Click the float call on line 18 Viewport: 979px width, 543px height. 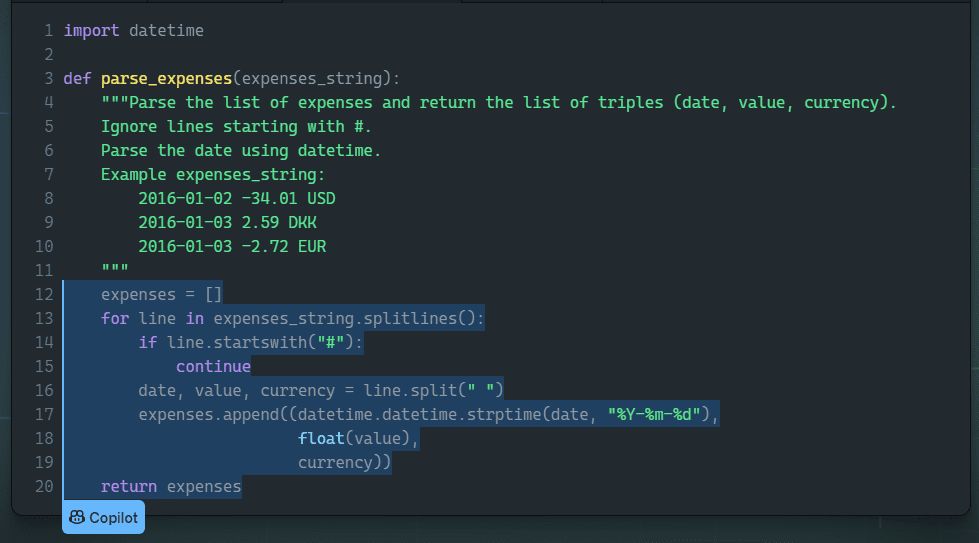tap(321, 439)
